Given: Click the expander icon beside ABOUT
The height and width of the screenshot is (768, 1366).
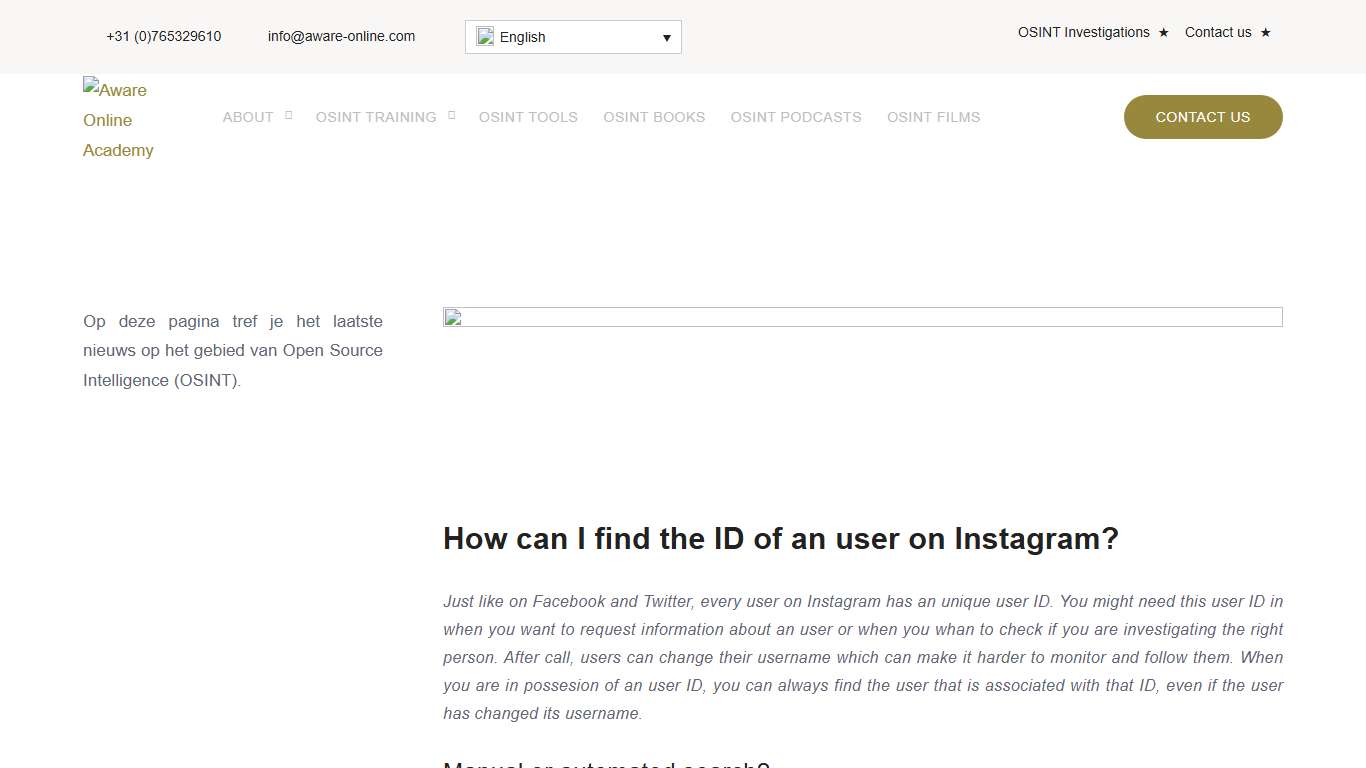Looking at the screenshot, I should click(288, 113).
